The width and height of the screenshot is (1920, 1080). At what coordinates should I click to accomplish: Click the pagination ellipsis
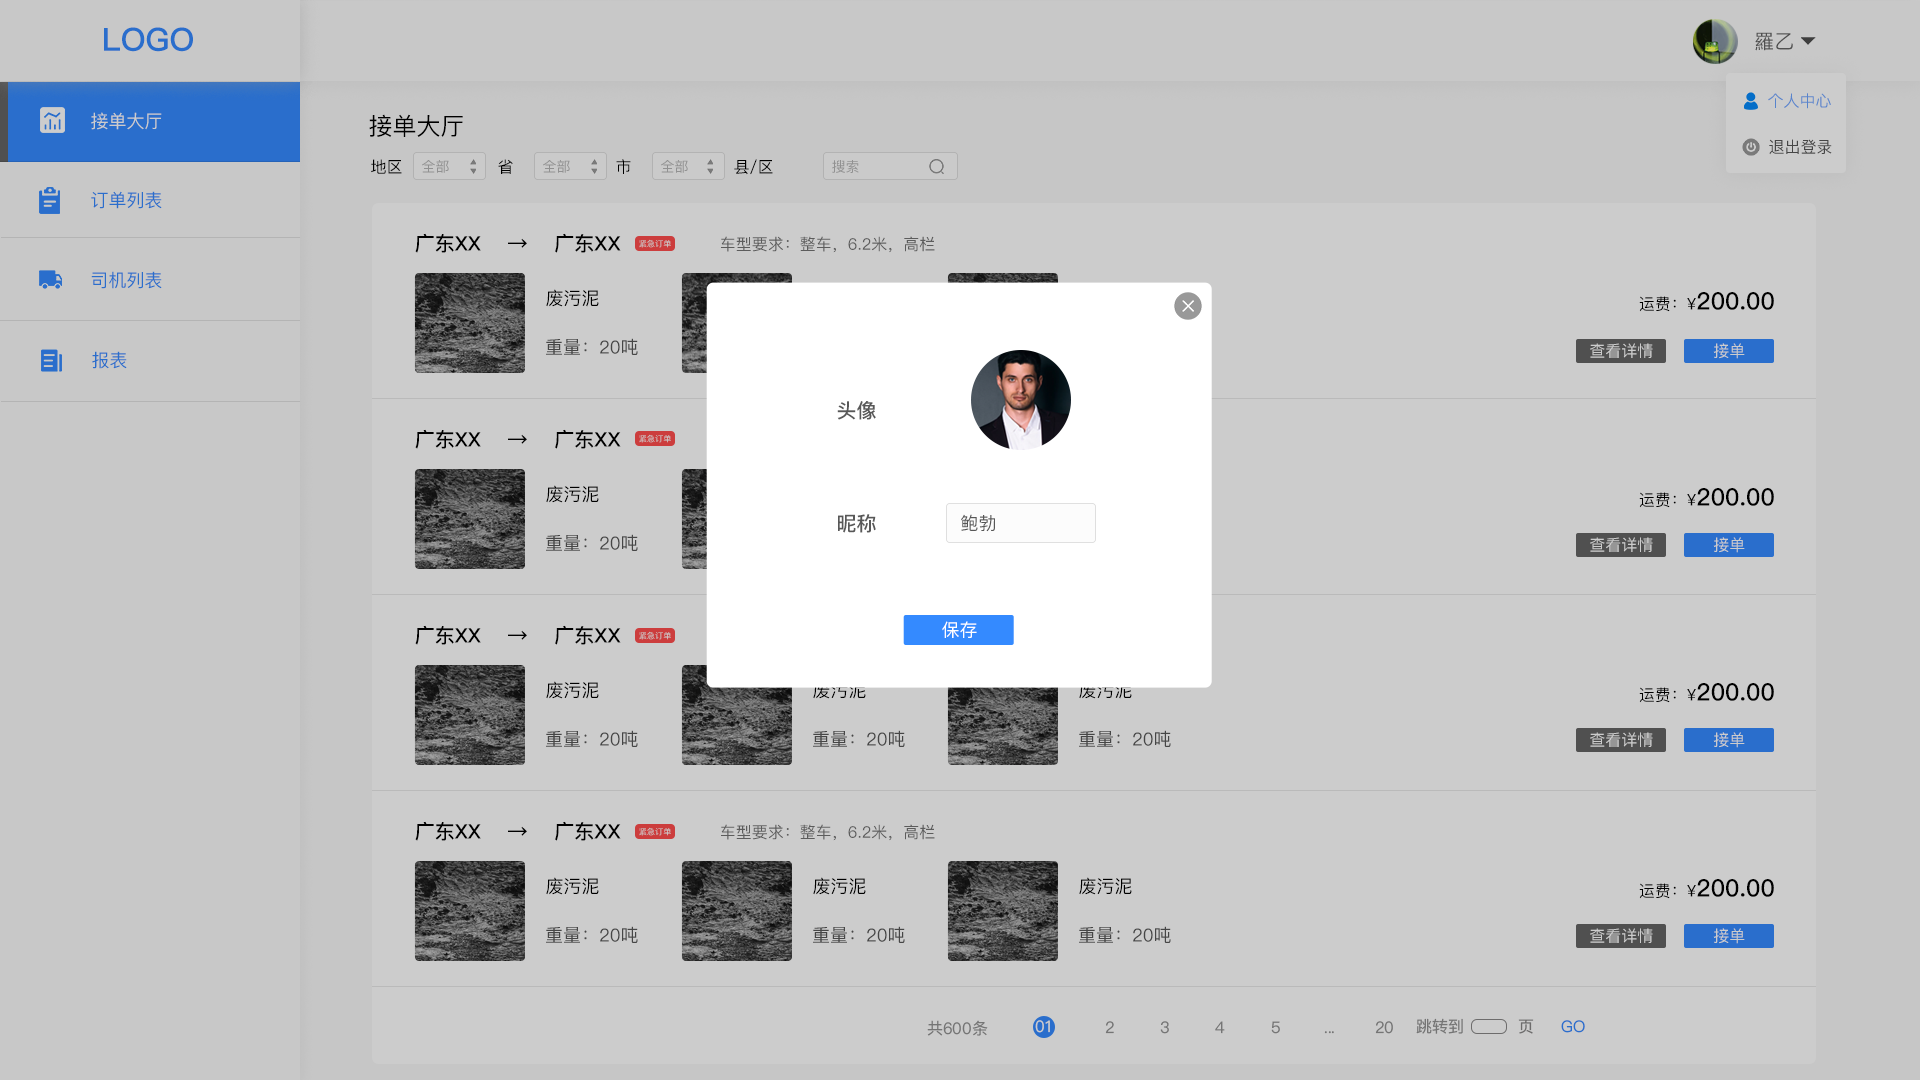tap(1329, 1029)
